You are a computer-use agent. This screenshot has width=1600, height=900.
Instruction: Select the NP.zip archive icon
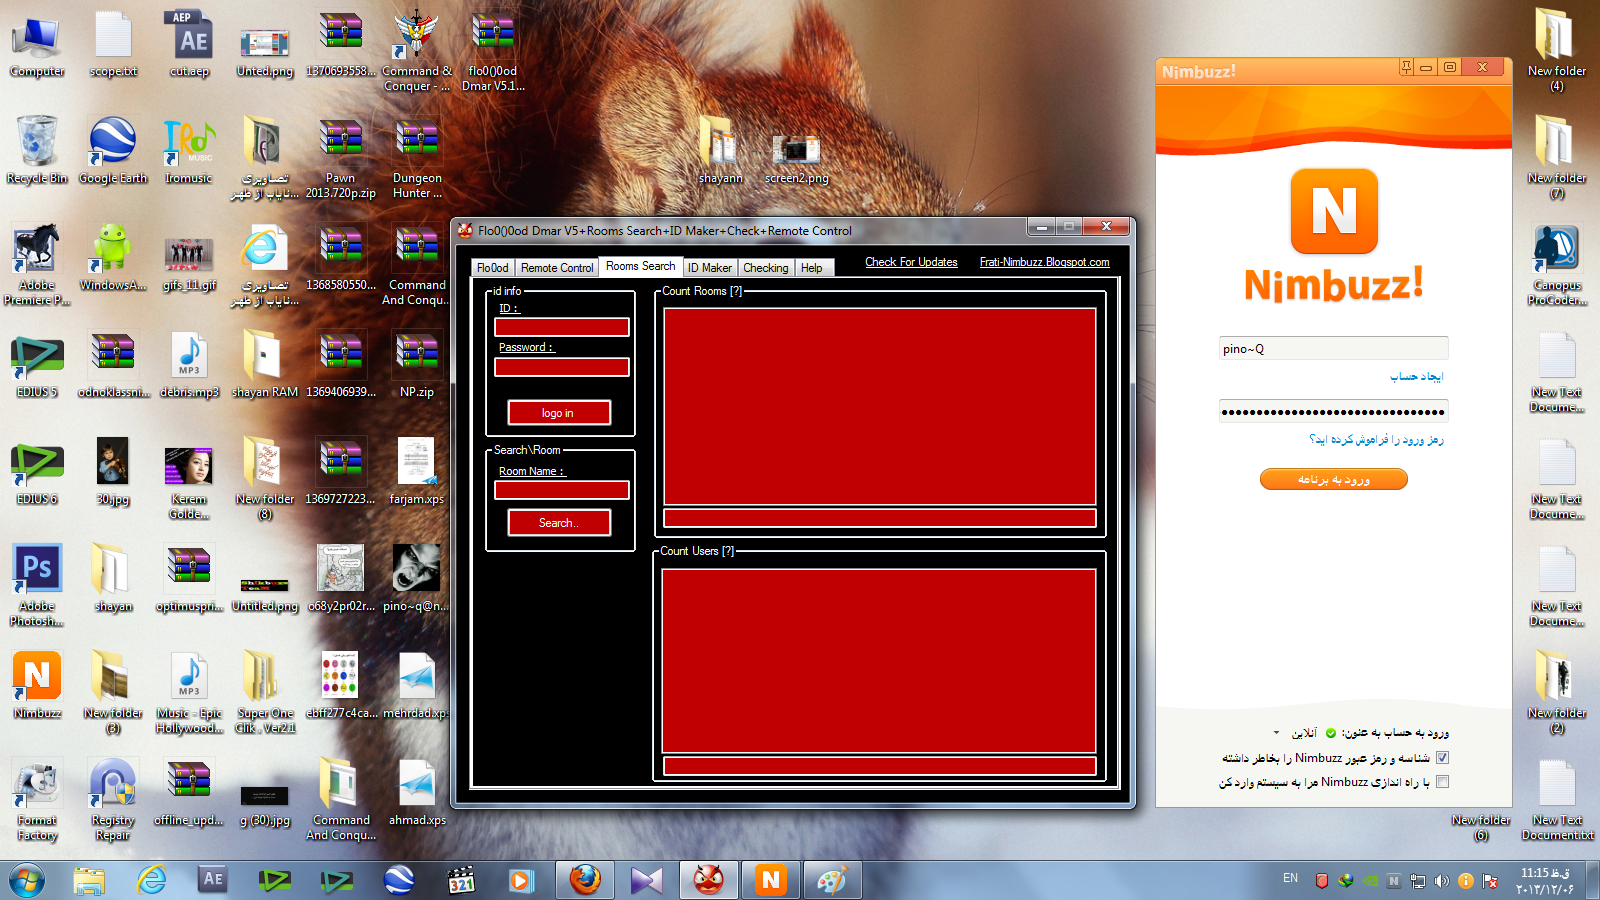pos(417,366)
